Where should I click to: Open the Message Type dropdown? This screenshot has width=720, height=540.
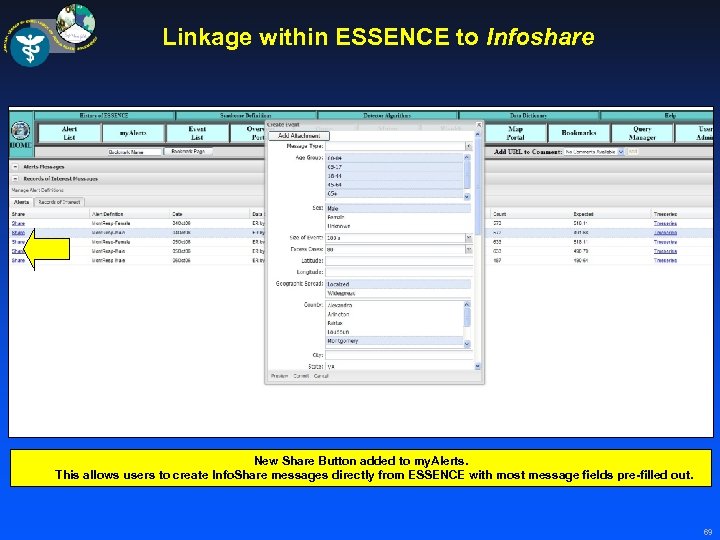pos(468,146)
